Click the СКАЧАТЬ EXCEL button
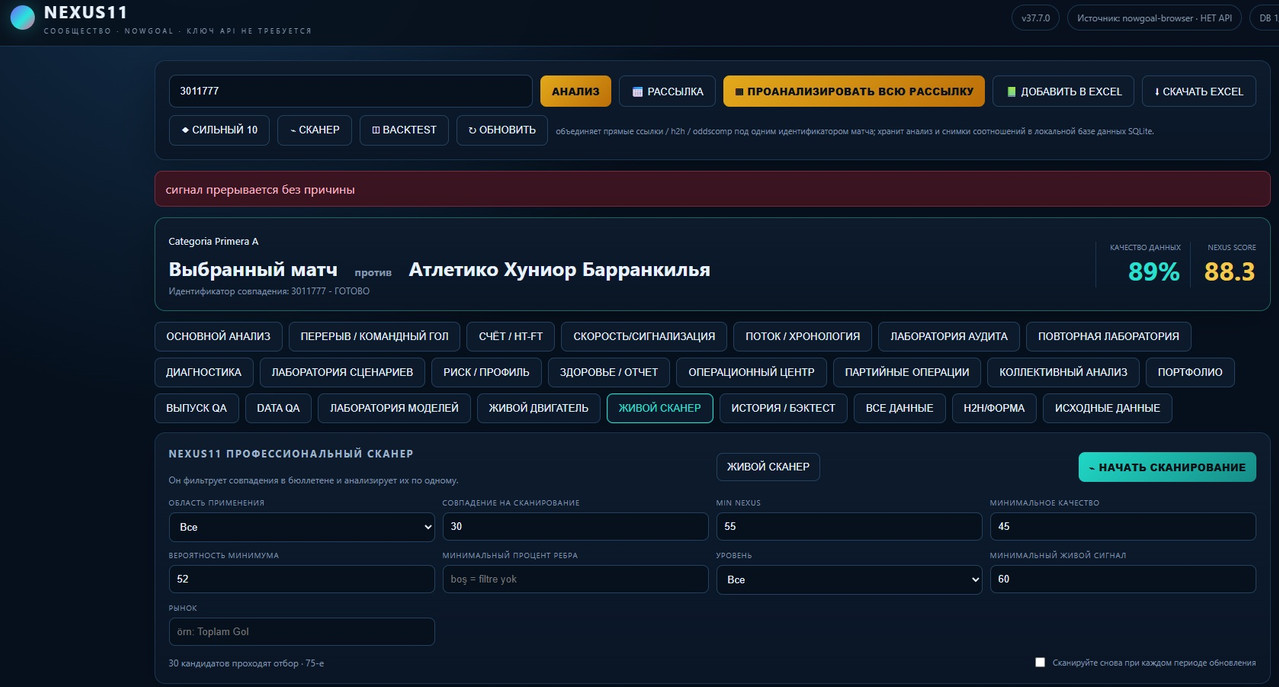The width and height of the screenshot is (1279, 687). [1198, 91]
